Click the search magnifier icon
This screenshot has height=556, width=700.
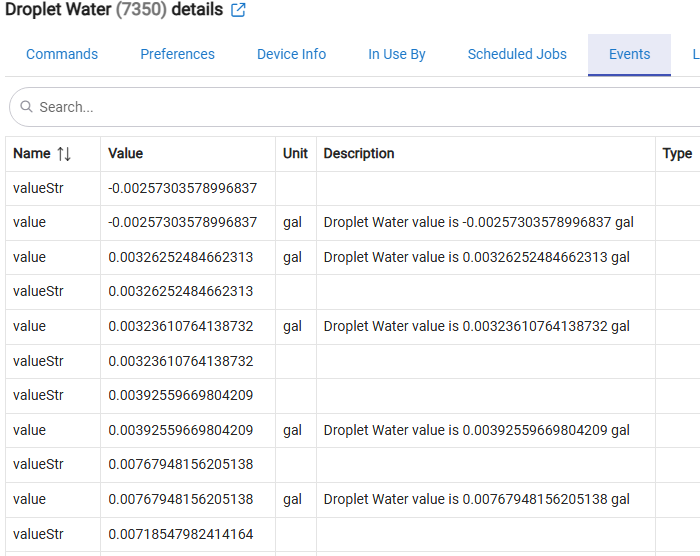point(26,107)
